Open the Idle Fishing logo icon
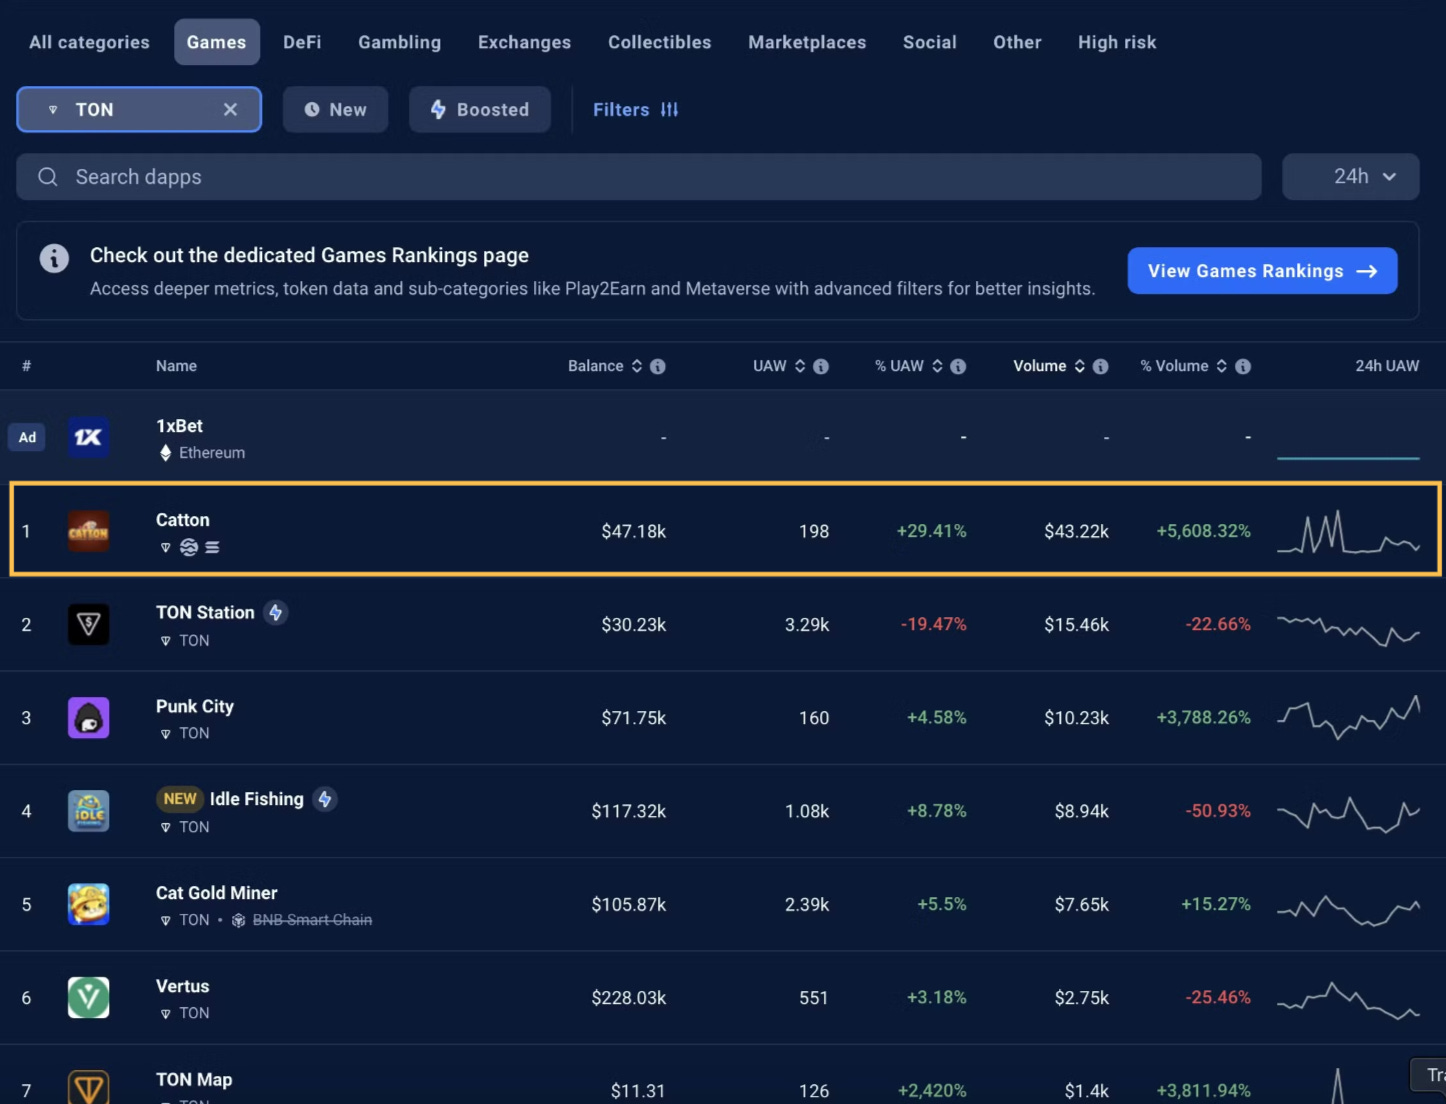Image resolution: width=1446 pixels, height=1104 pixels. point(88,811)
